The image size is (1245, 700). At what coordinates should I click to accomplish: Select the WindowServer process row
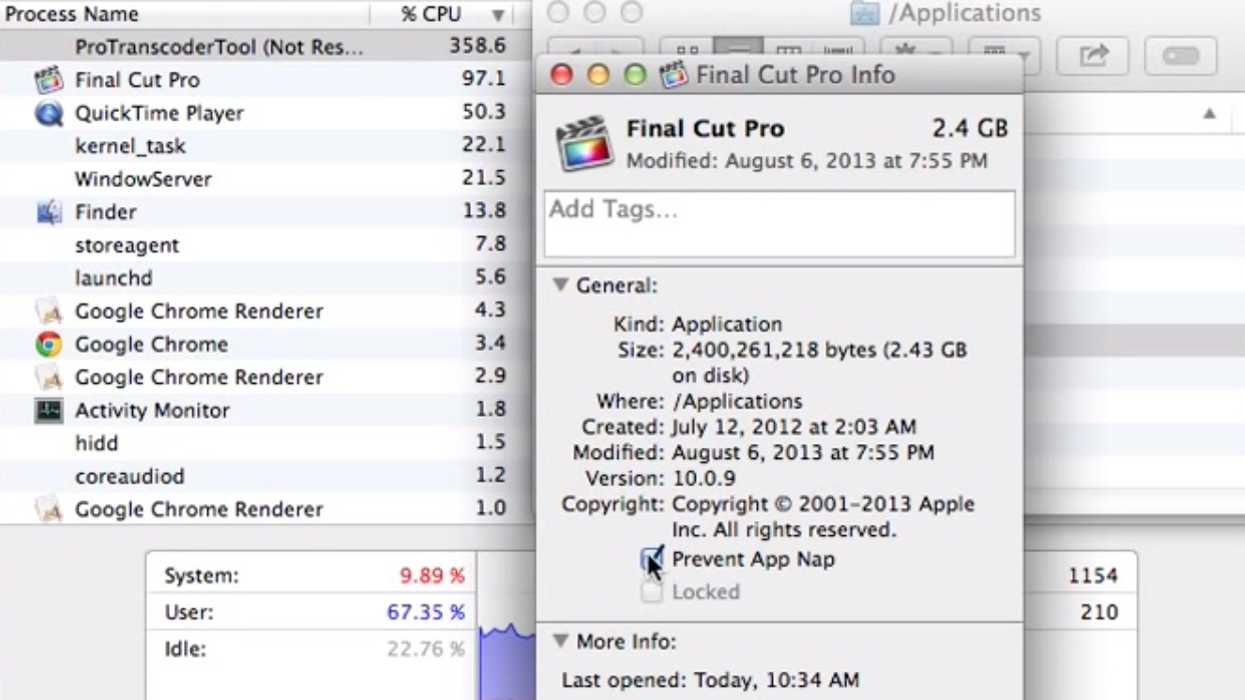click(x=266, y=179)
